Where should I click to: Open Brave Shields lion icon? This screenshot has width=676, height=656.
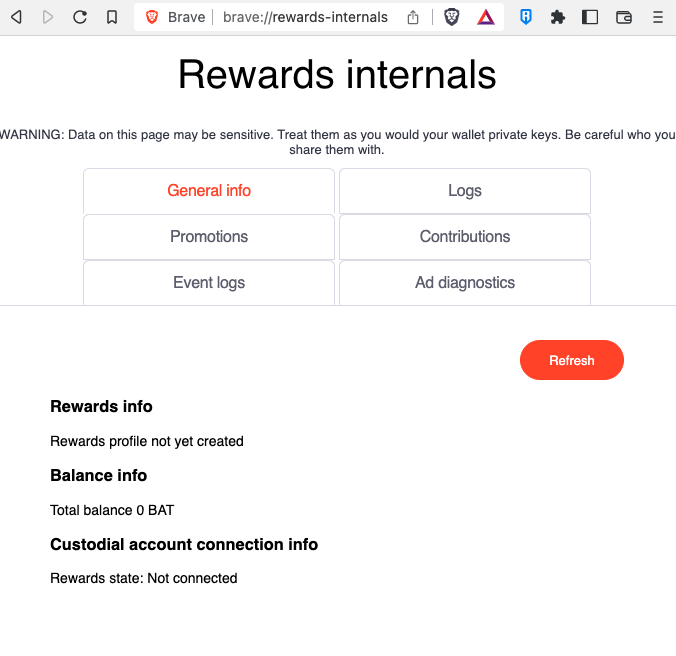452,17
